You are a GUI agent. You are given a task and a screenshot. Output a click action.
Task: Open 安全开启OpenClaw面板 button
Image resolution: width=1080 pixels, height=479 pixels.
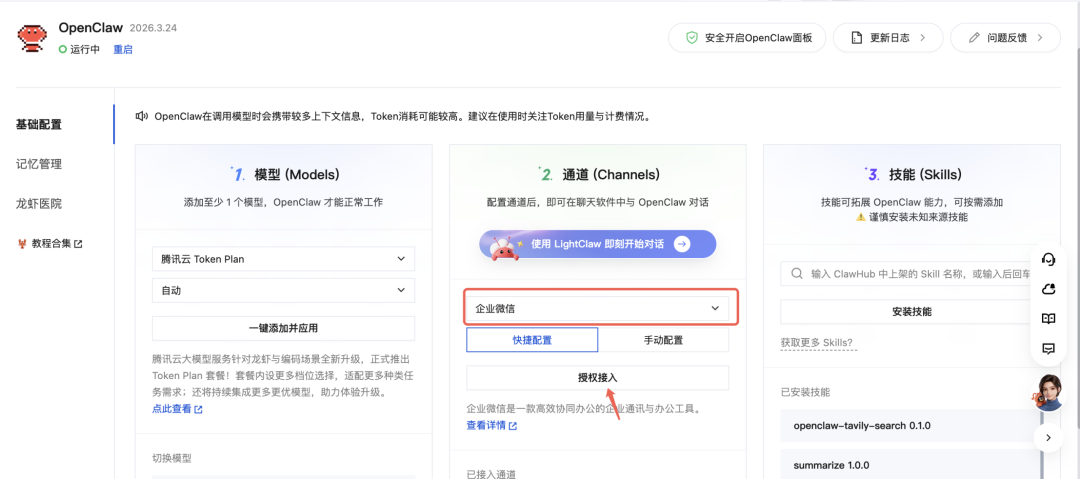pyautogui.click(x=747, y=38)
